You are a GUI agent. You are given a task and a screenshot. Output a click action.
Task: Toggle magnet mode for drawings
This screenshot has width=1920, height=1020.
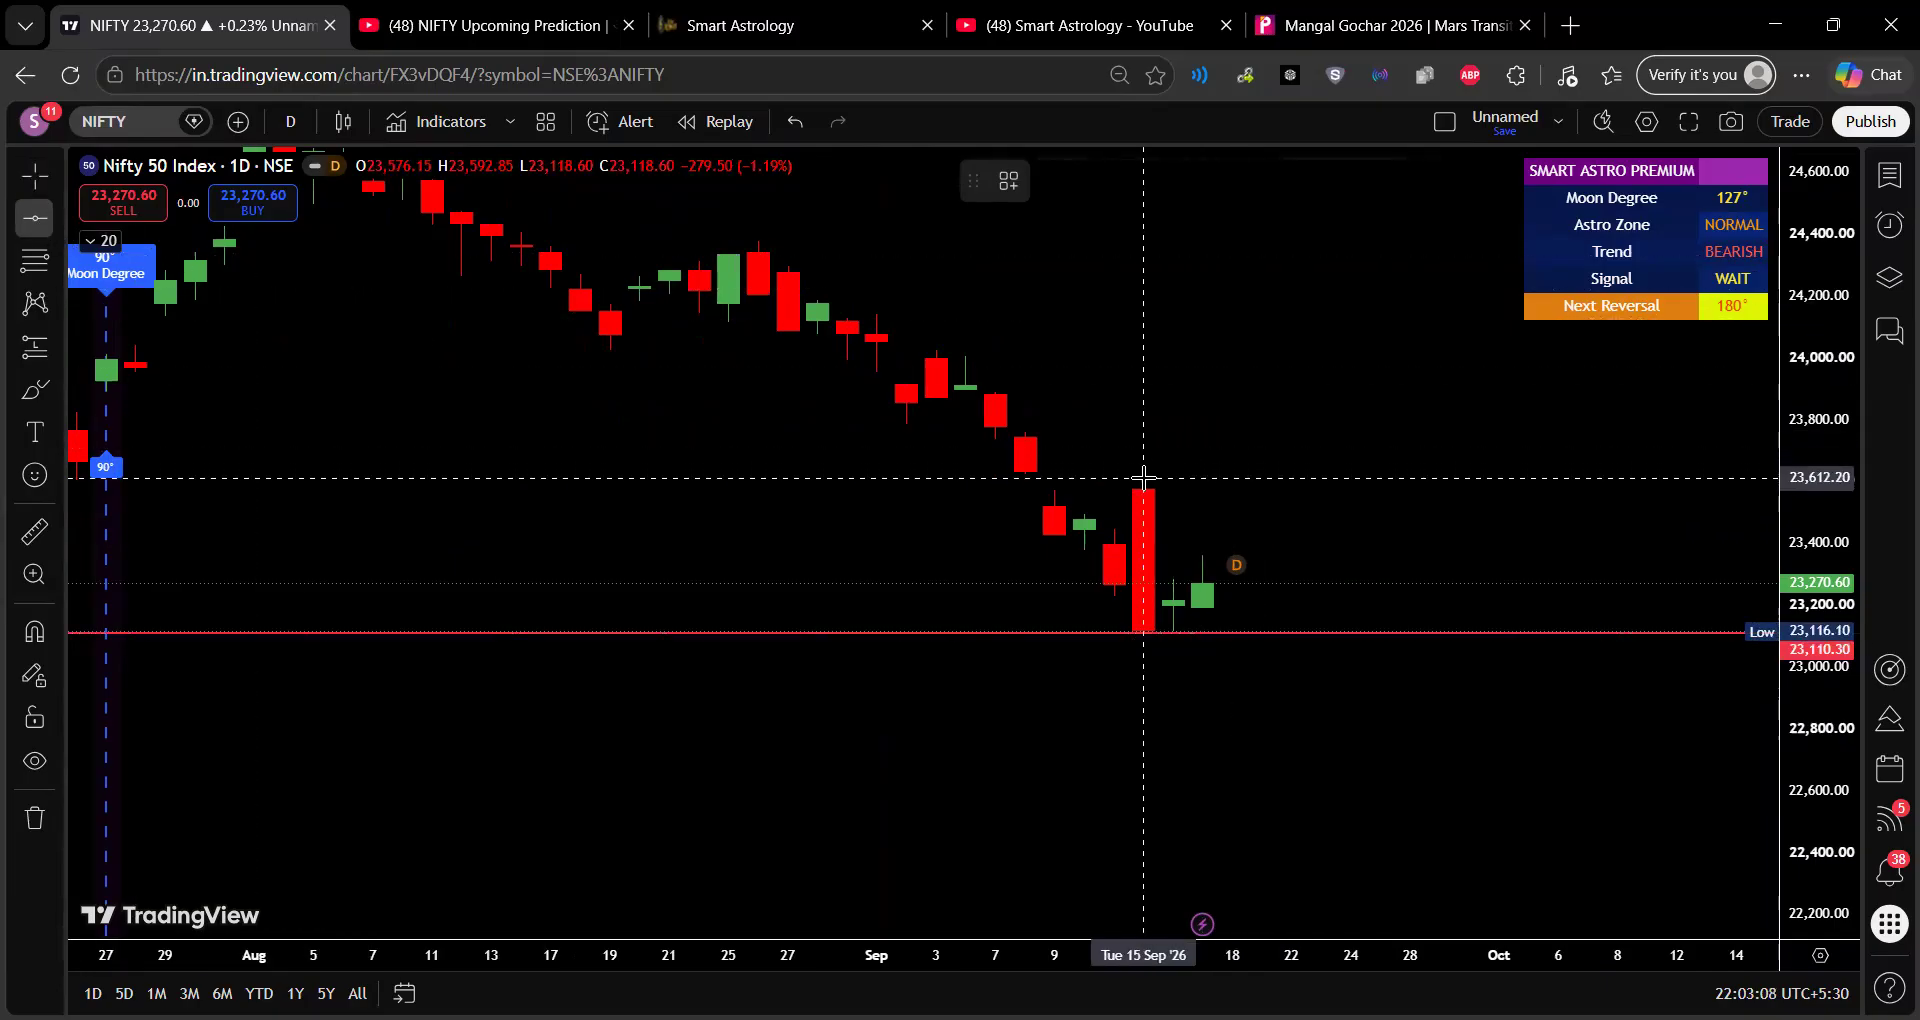point(35,632)
